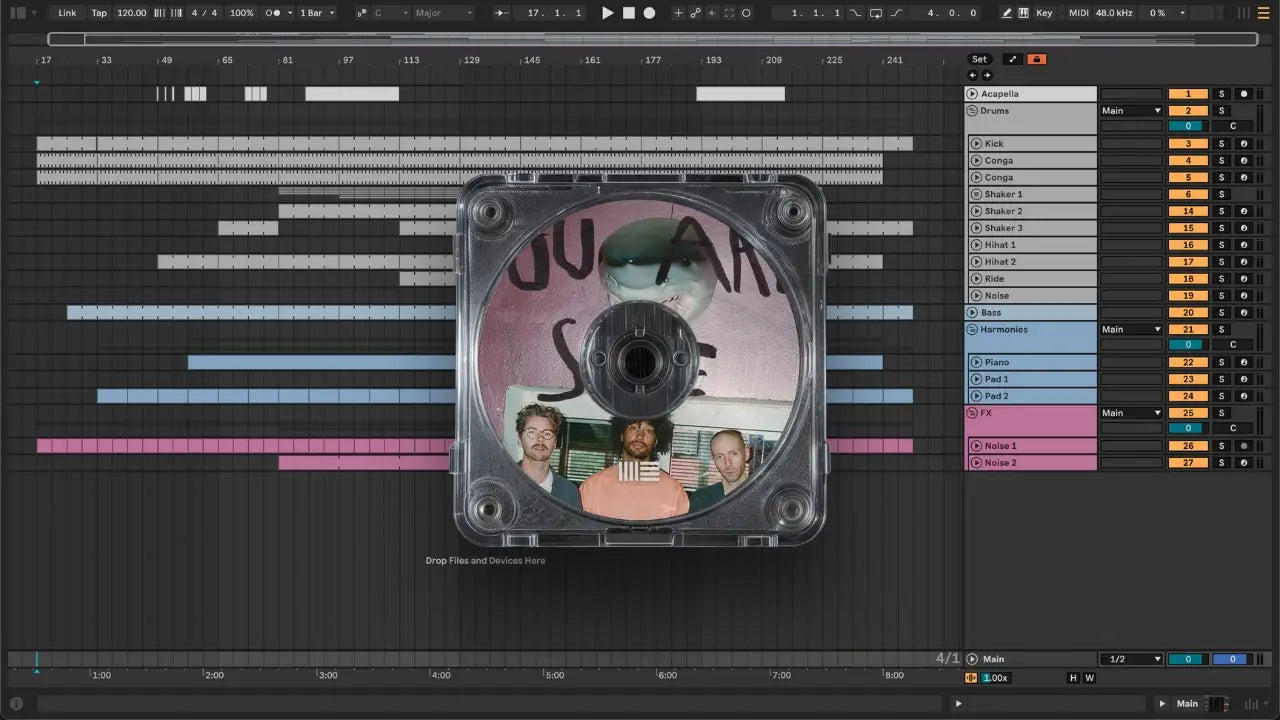Toggle the computer MIDI keyboard icon
Viewport: 1280px width, 720px height.
click(1023, 13)
